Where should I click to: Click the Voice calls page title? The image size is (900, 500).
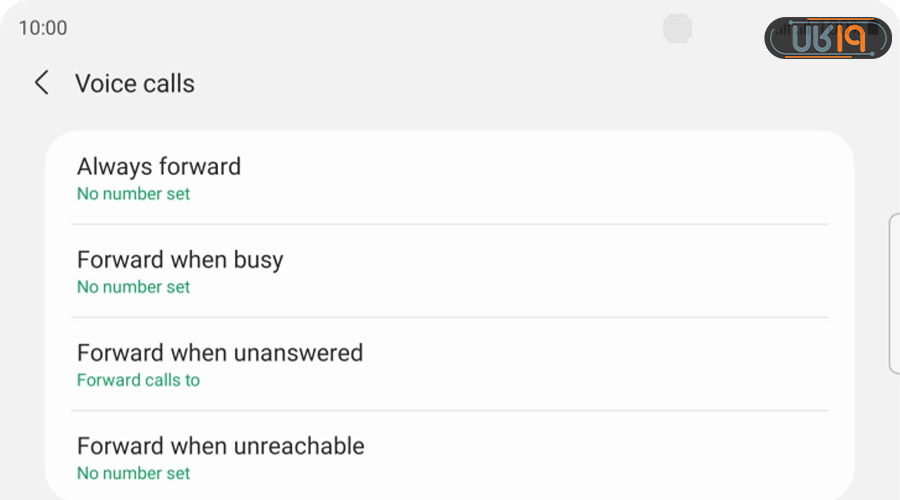(x=135, y=83)
